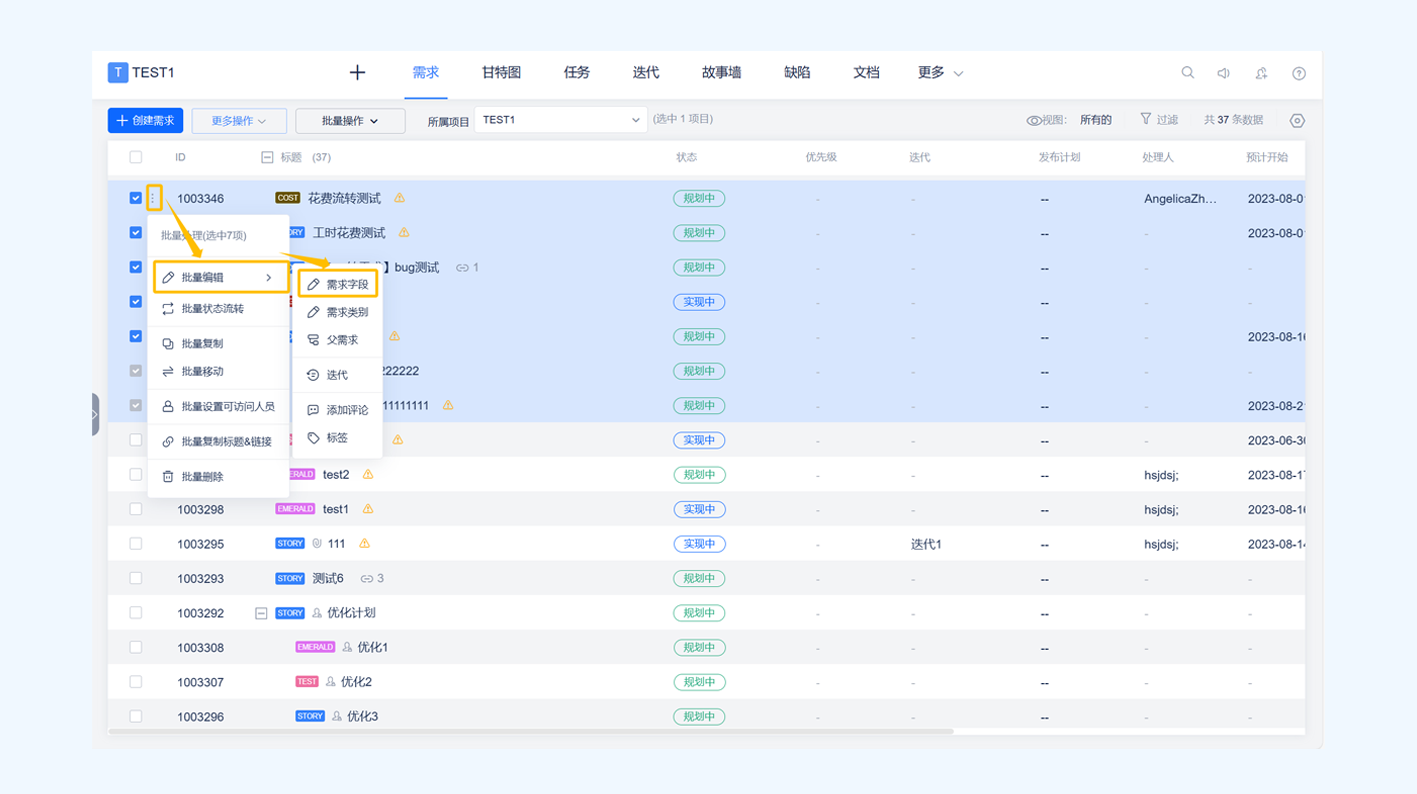1417x794 pixels.
Task: Click attachment paperclip icon in row 1003295
Action: 317,544
